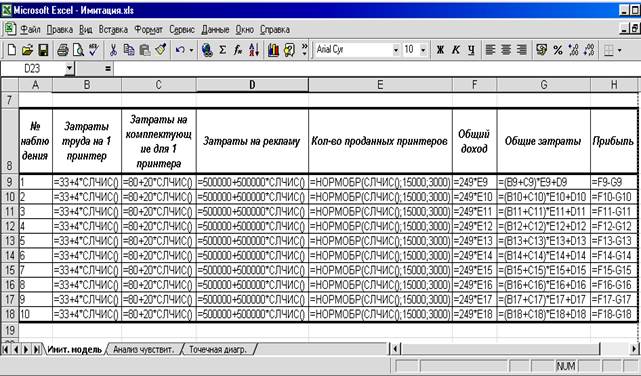Create a new workbook with New icon
This screenshot has height=376, width=641.
tap(12, 50)
